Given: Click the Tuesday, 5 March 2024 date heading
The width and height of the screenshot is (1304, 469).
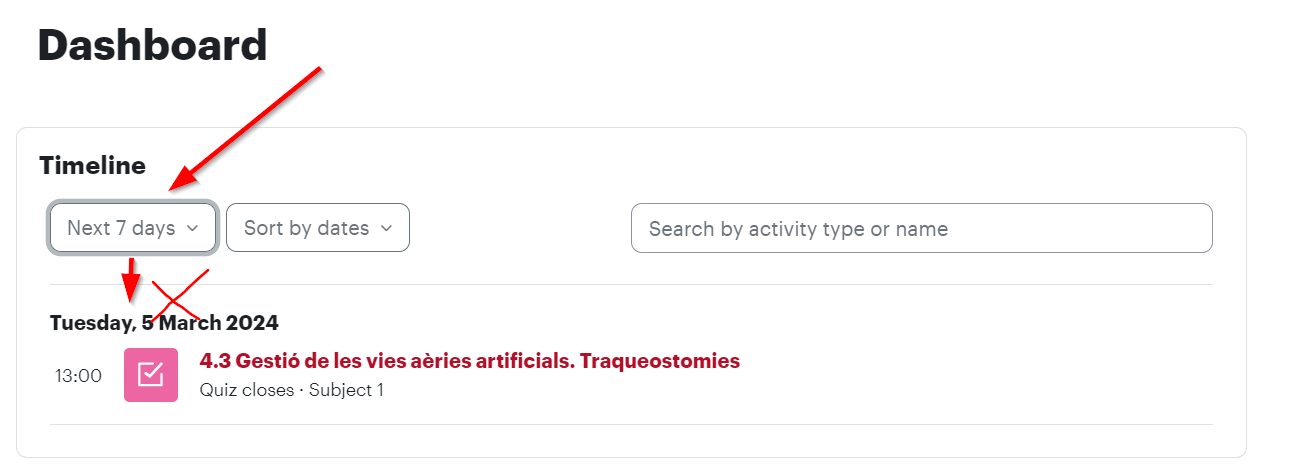Looking at the screenshot, I should (164, 323).
